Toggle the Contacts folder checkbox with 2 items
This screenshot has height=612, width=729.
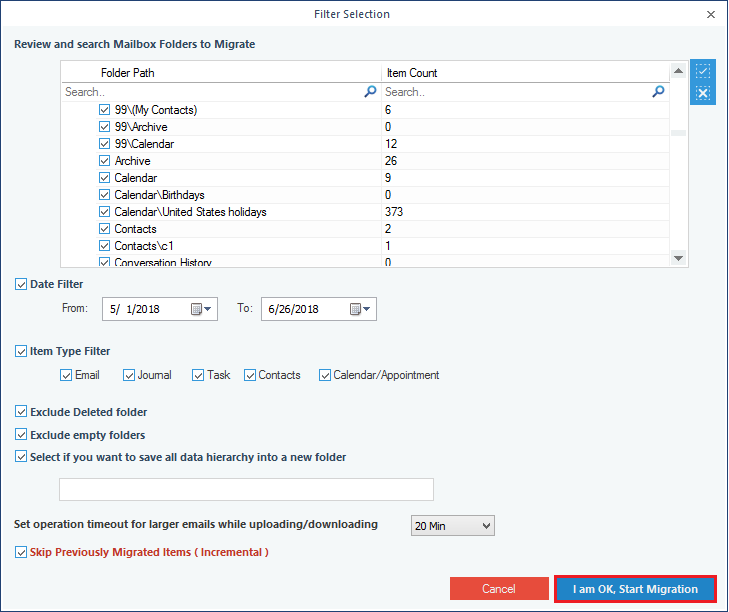pyautogui.click(x=104, y=229)
